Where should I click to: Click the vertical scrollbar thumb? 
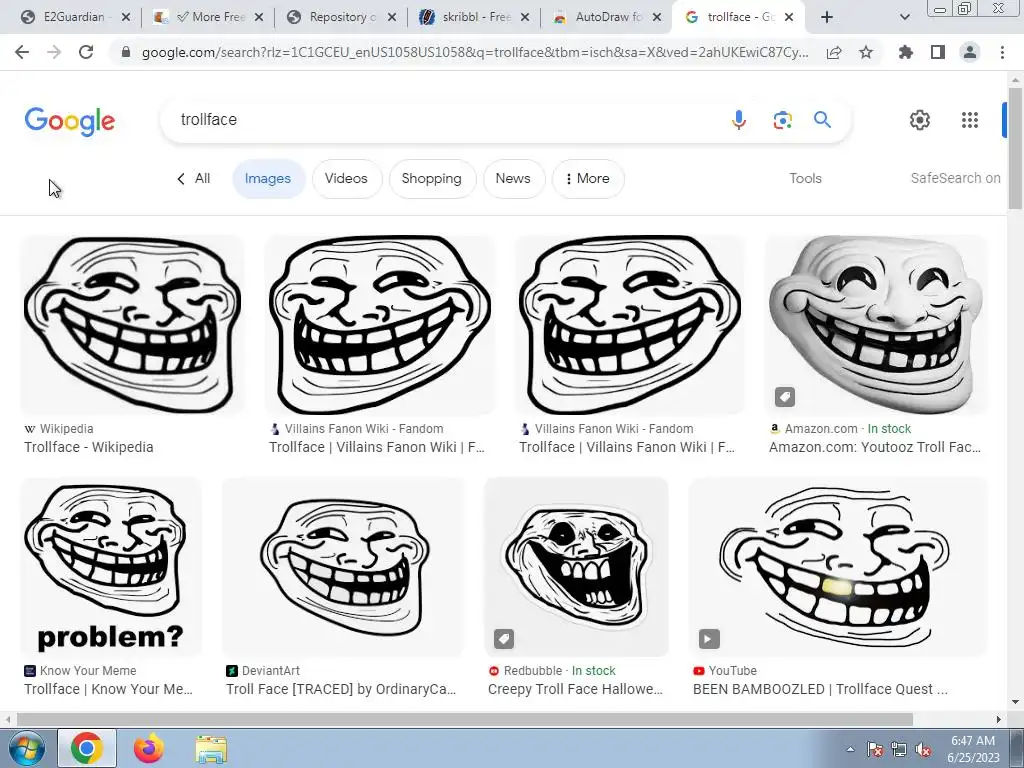(x=1016, y=147)
